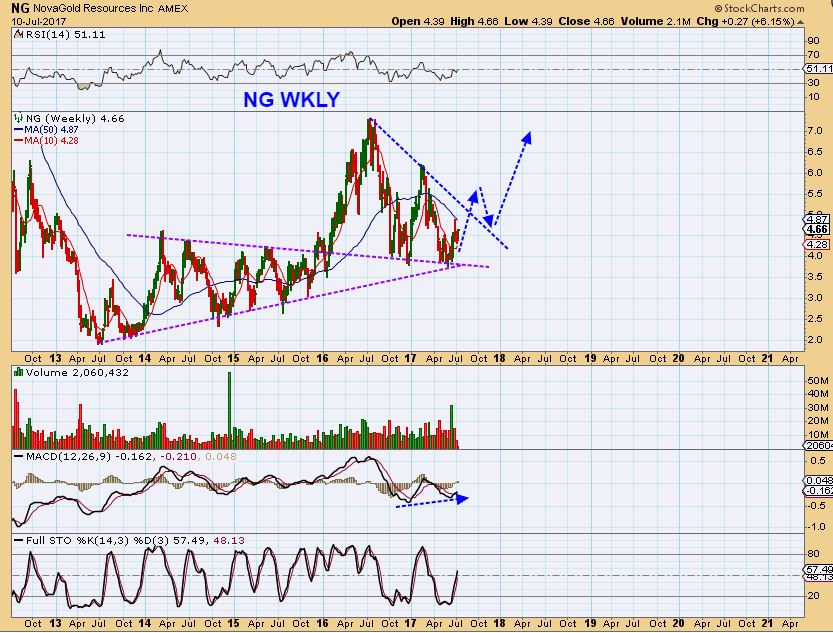Screen dimensions: 833x633
Task: Click the red MA(10) legend line marker
Action: click(x=19, y=141)
